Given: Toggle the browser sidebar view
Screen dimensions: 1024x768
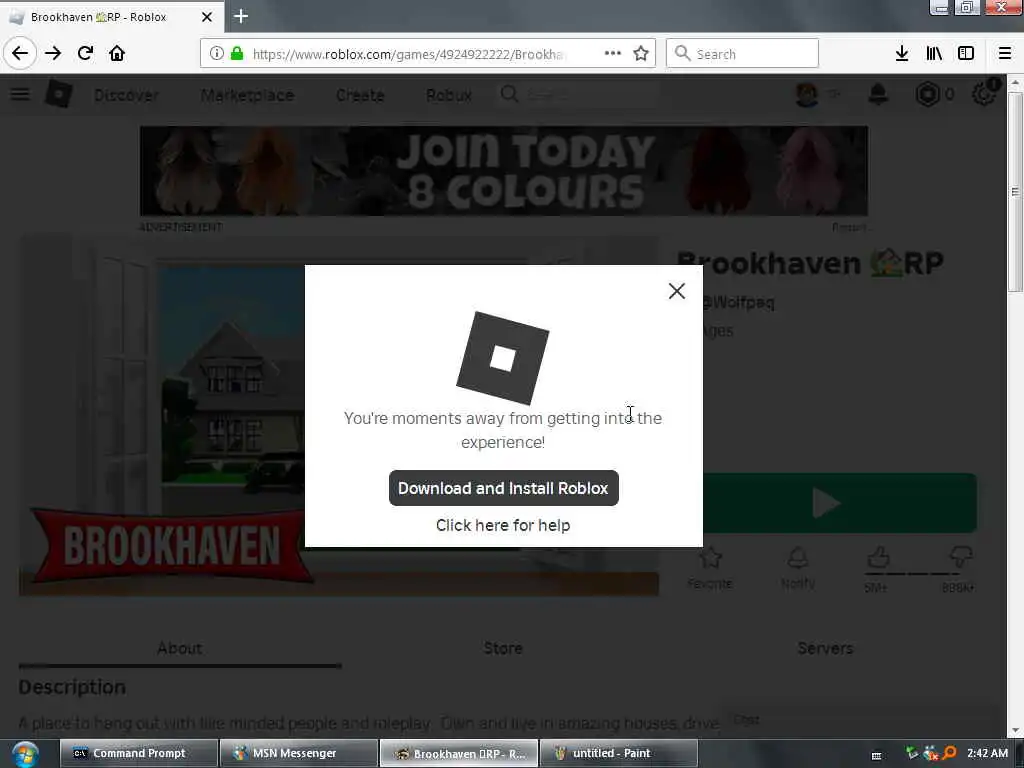Looking at the screenshot, I should point(966,54).
